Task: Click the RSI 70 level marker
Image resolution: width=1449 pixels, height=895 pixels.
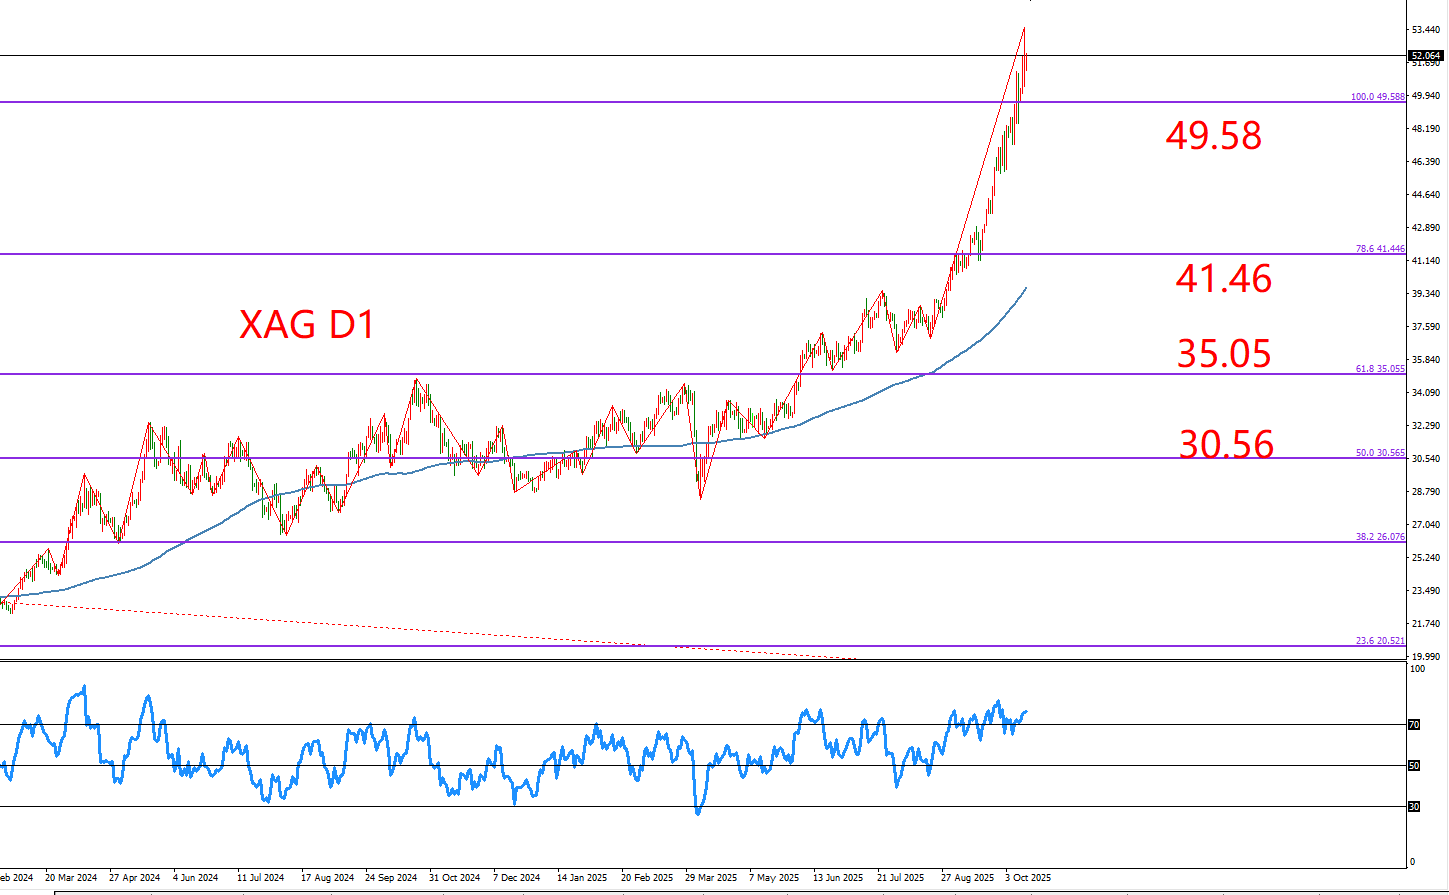Action: pos(1414,725)
